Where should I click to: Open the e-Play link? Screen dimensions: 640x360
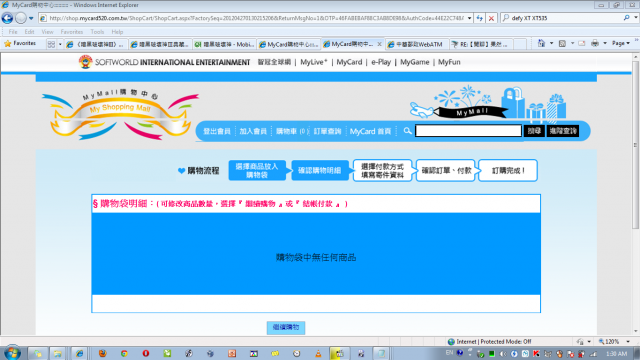[x=381, y=62]
